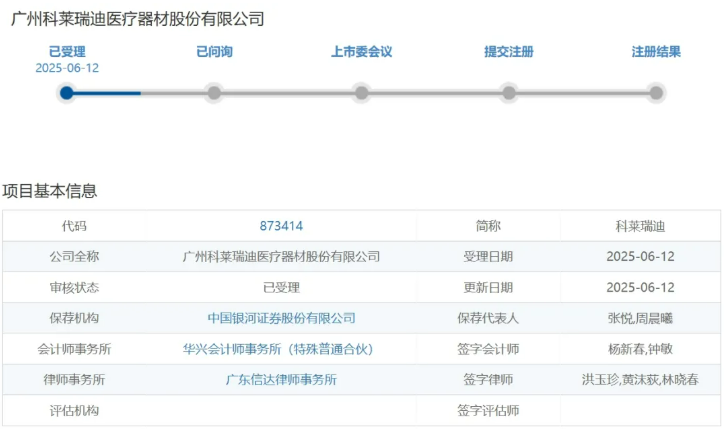This screenshot has height=435, width=724.
Task: Click the 签字会计师 label cell
Action: click(x=488, y=349)
